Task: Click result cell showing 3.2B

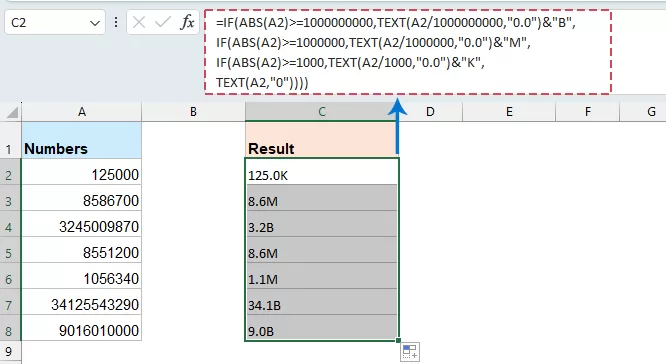Action: pyautogui.click(x=322, y=224)
